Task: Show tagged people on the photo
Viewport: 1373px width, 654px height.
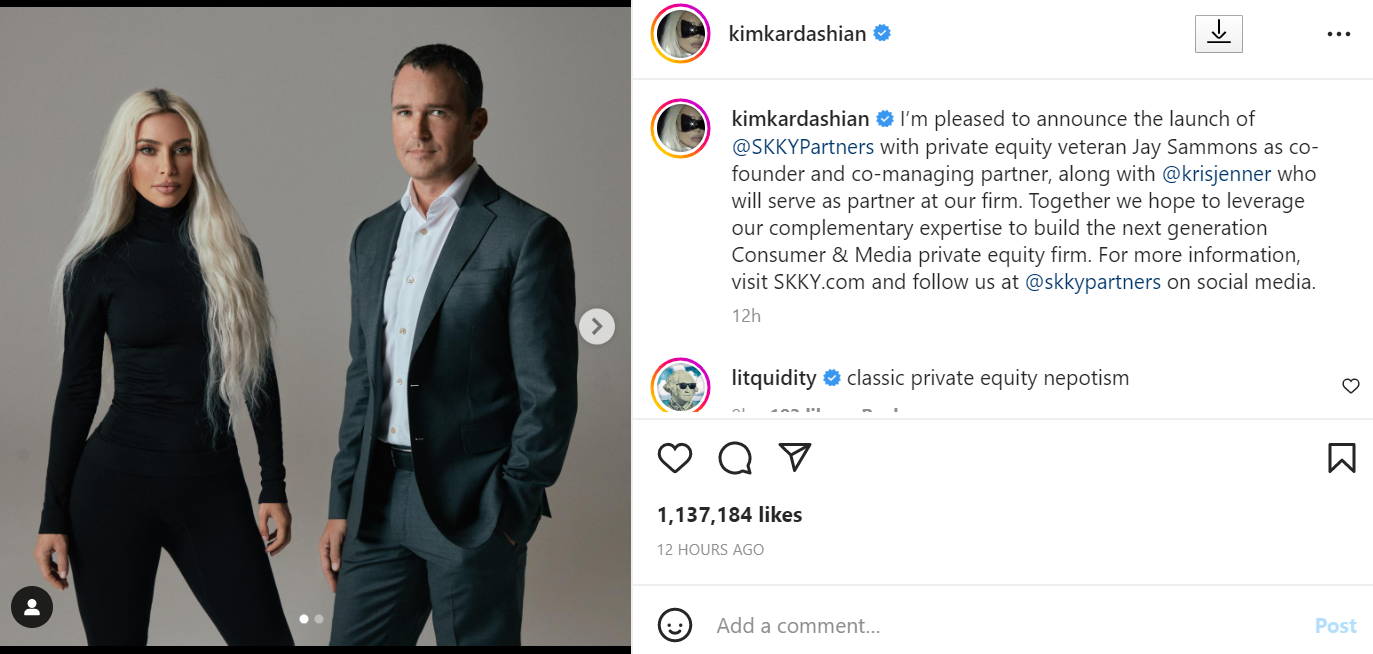Action: click(x=32, y=606)
